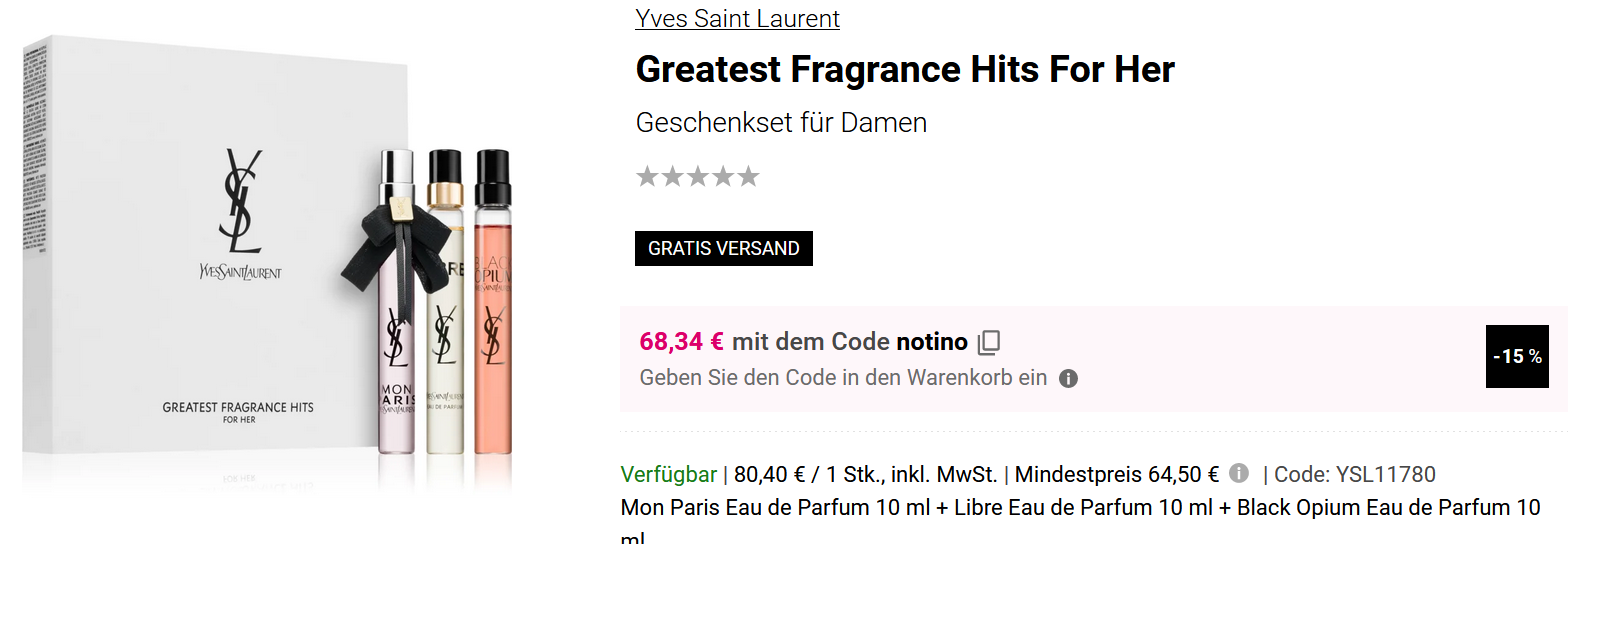
Task: Click the 68,34 € discounted price
Action: (681, 342)
